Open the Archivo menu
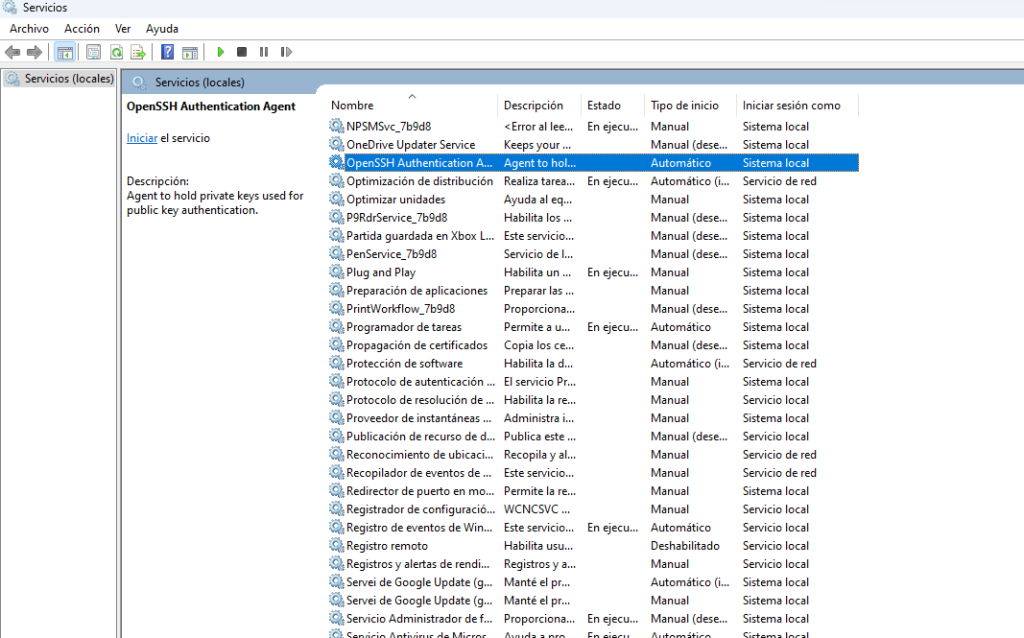The width and height of the screenshot is (1024, 638). [29, 29]
